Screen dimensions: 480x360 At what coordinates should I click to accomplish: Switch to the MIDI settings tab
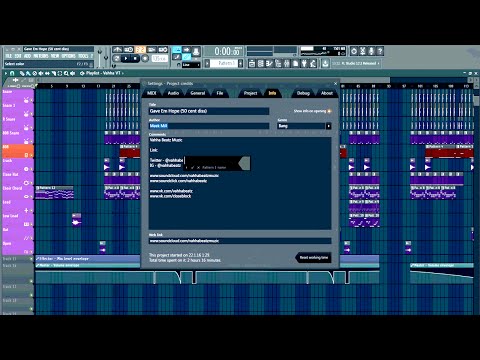tap(152, 93)
